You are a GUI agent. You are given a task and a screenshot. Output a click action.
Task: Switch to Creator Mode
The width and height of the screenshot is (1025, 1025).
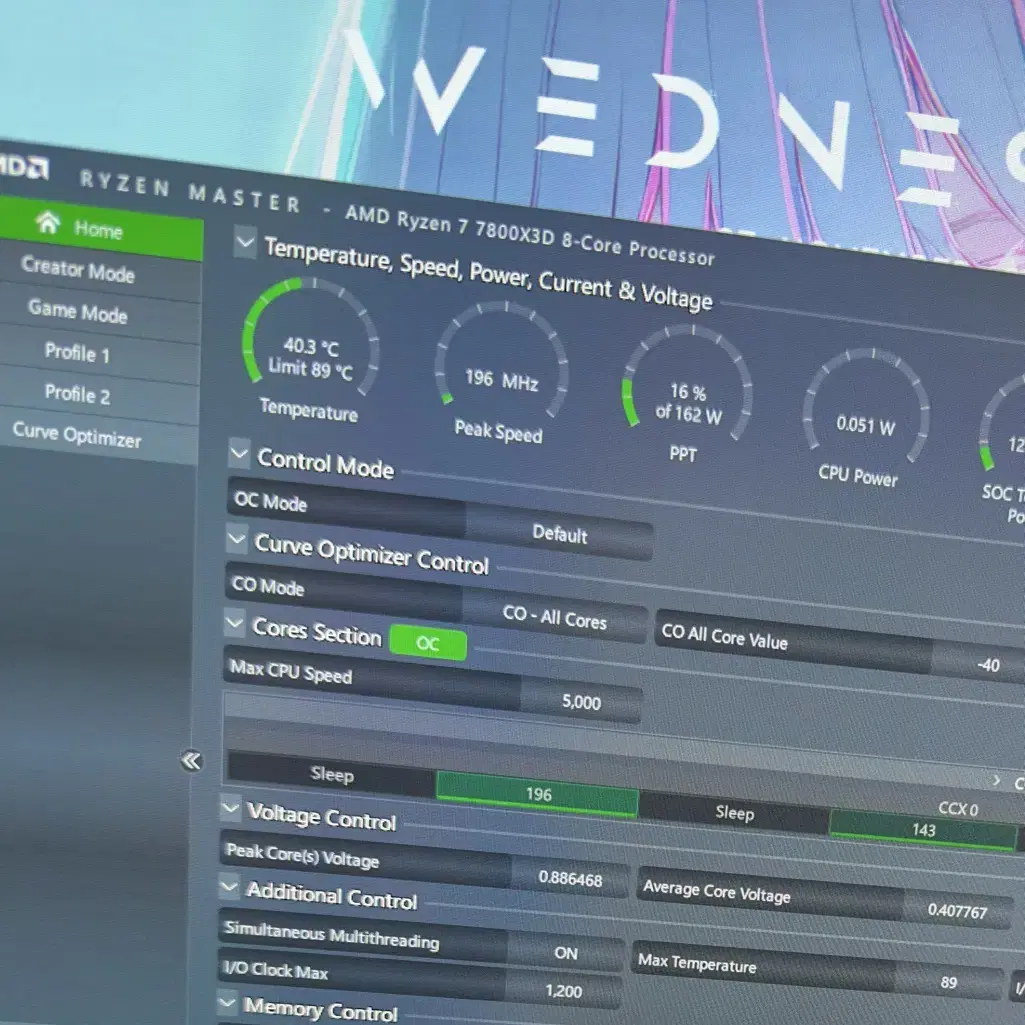[x=77, y=269]
